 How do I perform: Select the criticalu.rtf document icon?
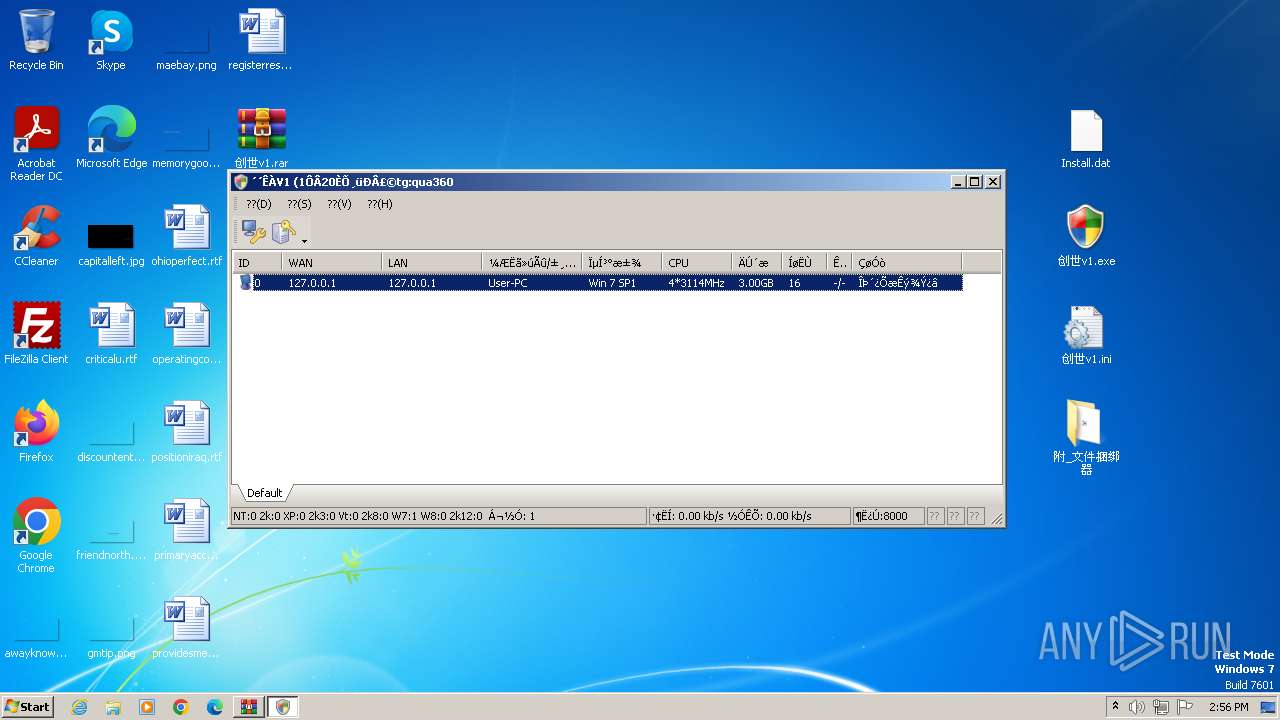(x=111, y=334)
